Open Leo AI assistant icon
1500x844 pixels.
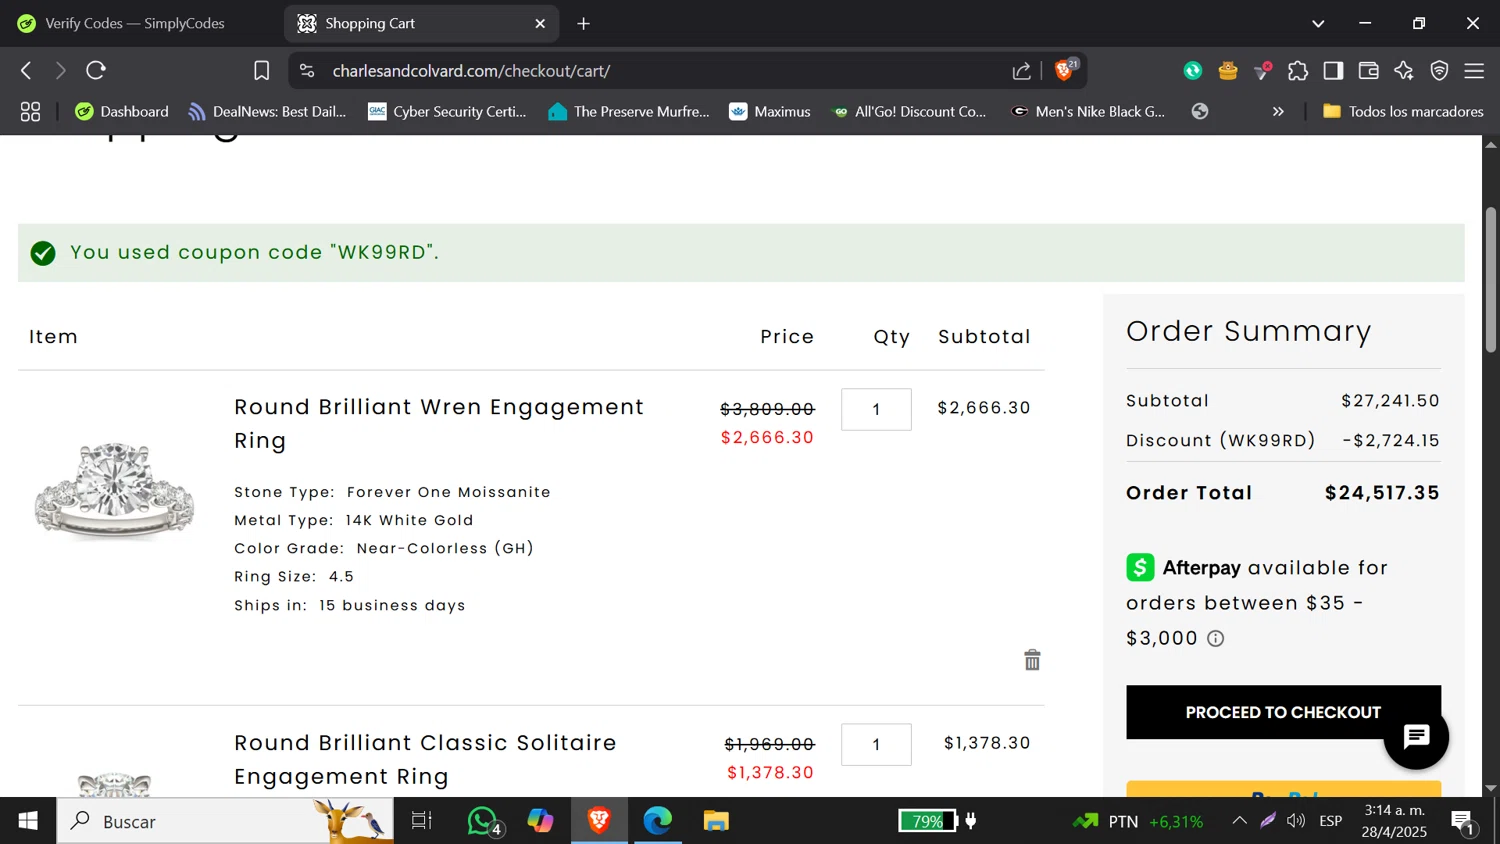[x=1404, y=71]
